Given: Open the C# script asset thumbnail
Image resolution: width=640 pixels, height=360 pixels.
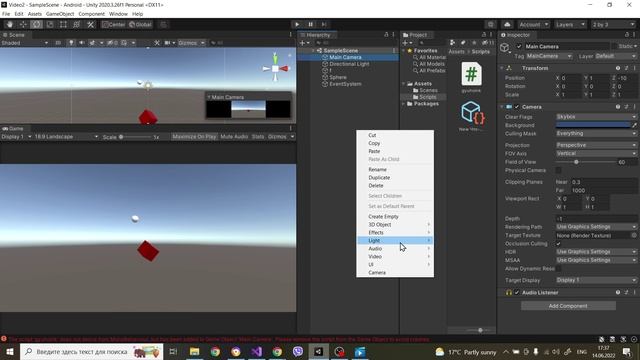Looking at the screenshot, I should [x=471, y=74].
